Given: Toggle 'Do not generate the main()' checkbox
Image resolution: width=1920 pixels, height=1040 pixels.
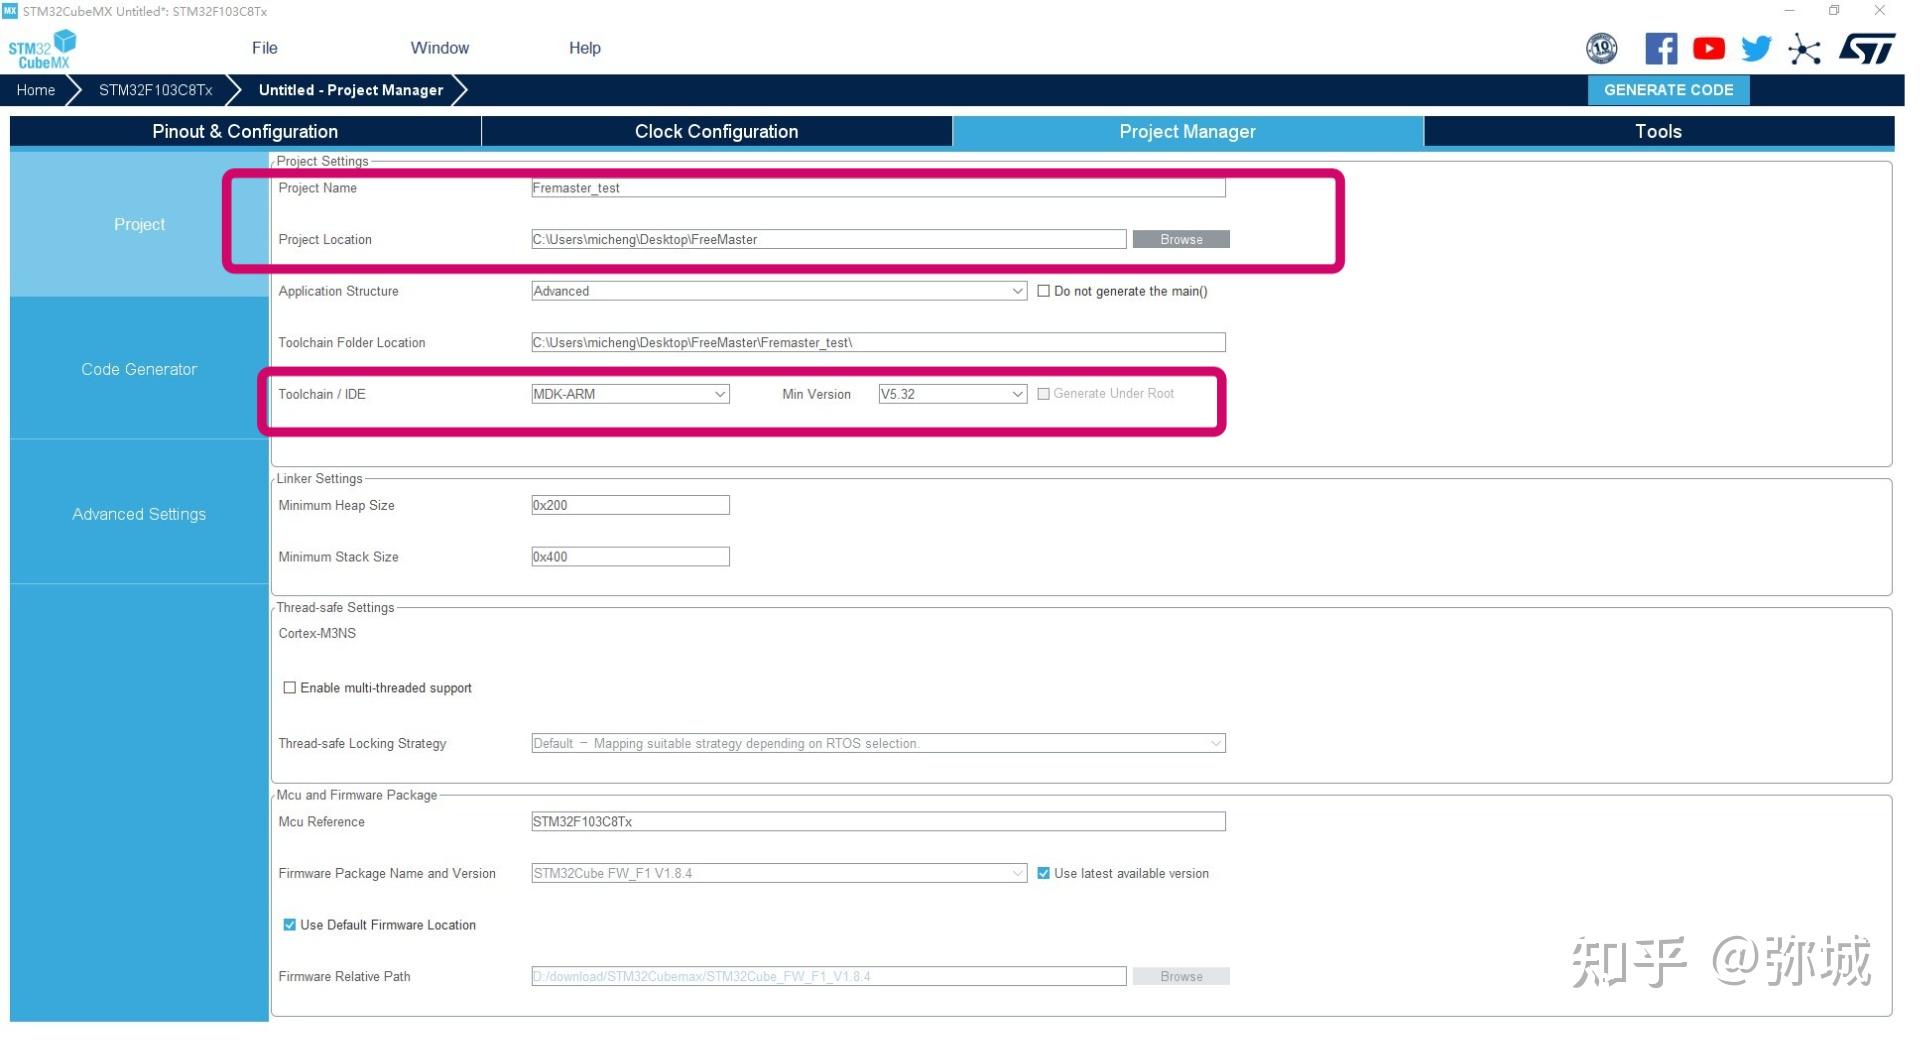Looking at the screenshot, I should coord(1043,291).
